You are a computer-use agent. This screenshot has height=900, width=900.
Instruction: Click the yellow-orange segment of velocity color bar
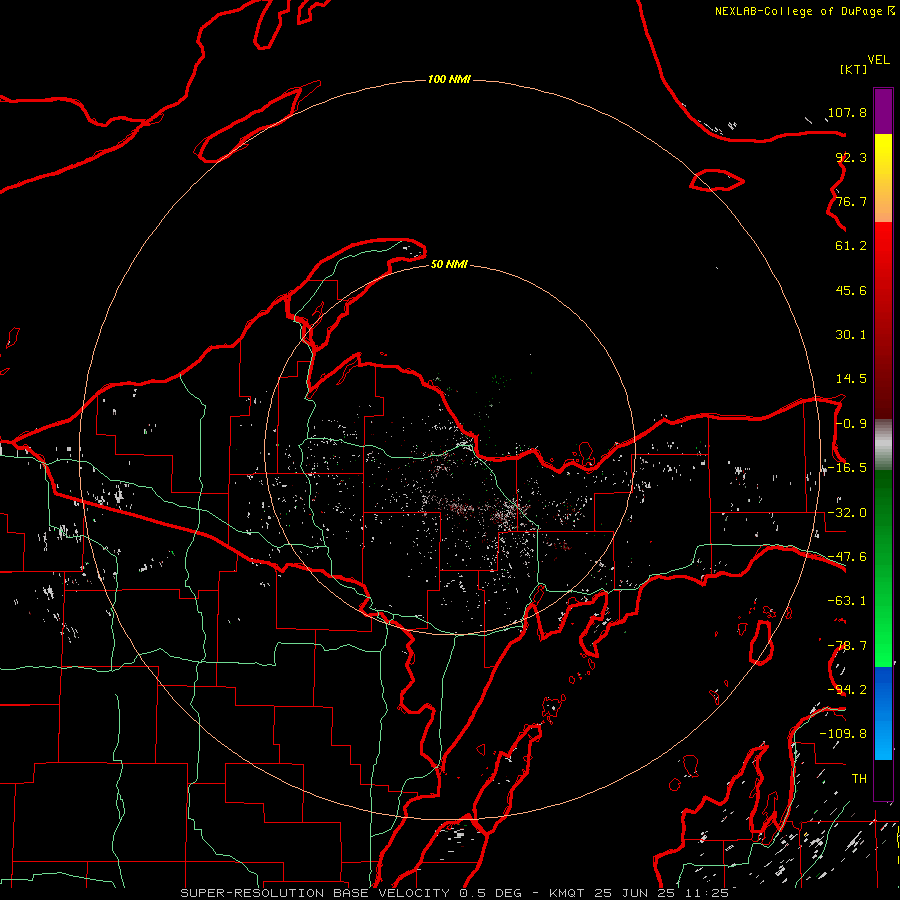883,178
